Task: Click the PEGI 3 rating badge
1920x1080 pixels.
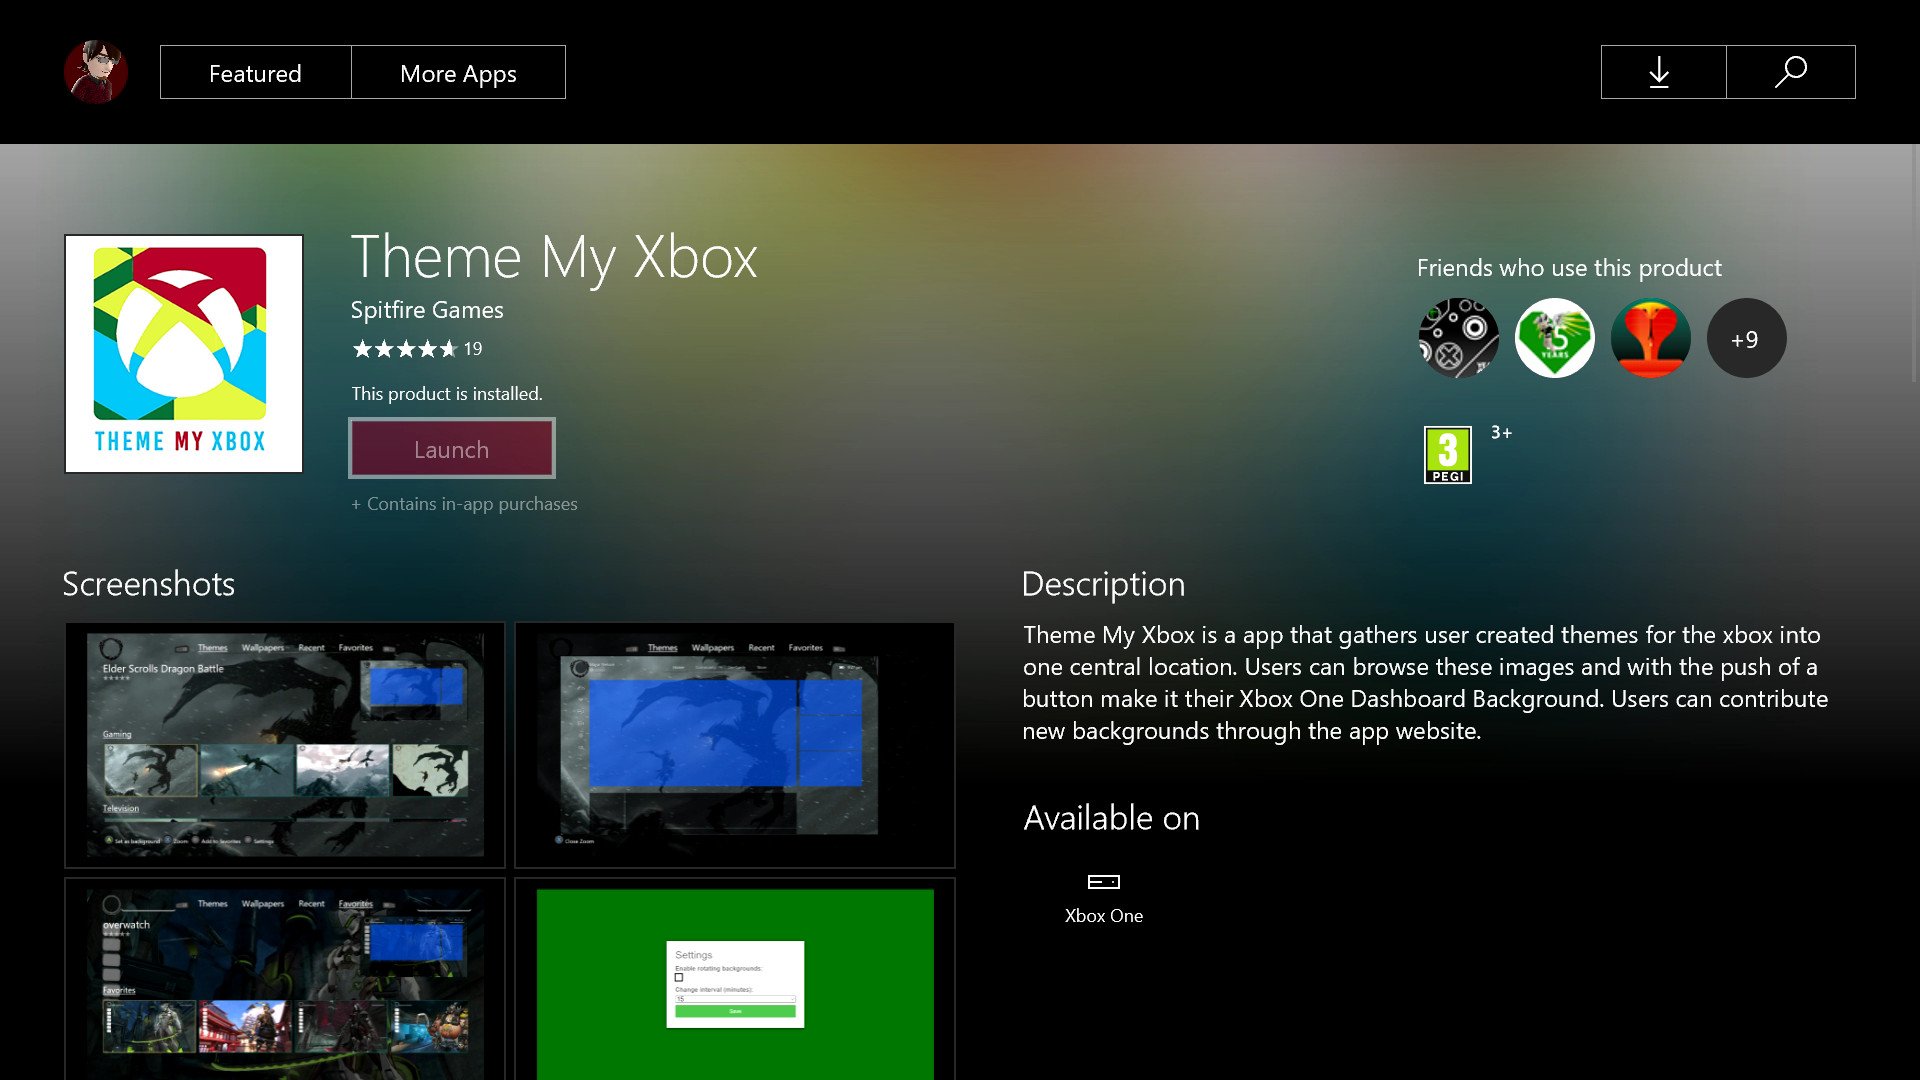Action: pos(1447,455)
